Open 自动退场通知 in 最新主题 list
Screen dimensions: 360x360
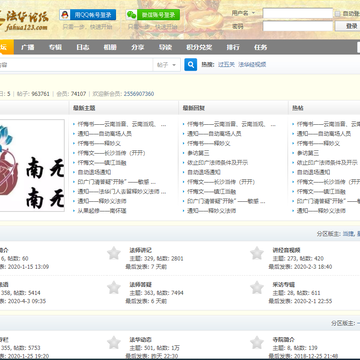94,172
